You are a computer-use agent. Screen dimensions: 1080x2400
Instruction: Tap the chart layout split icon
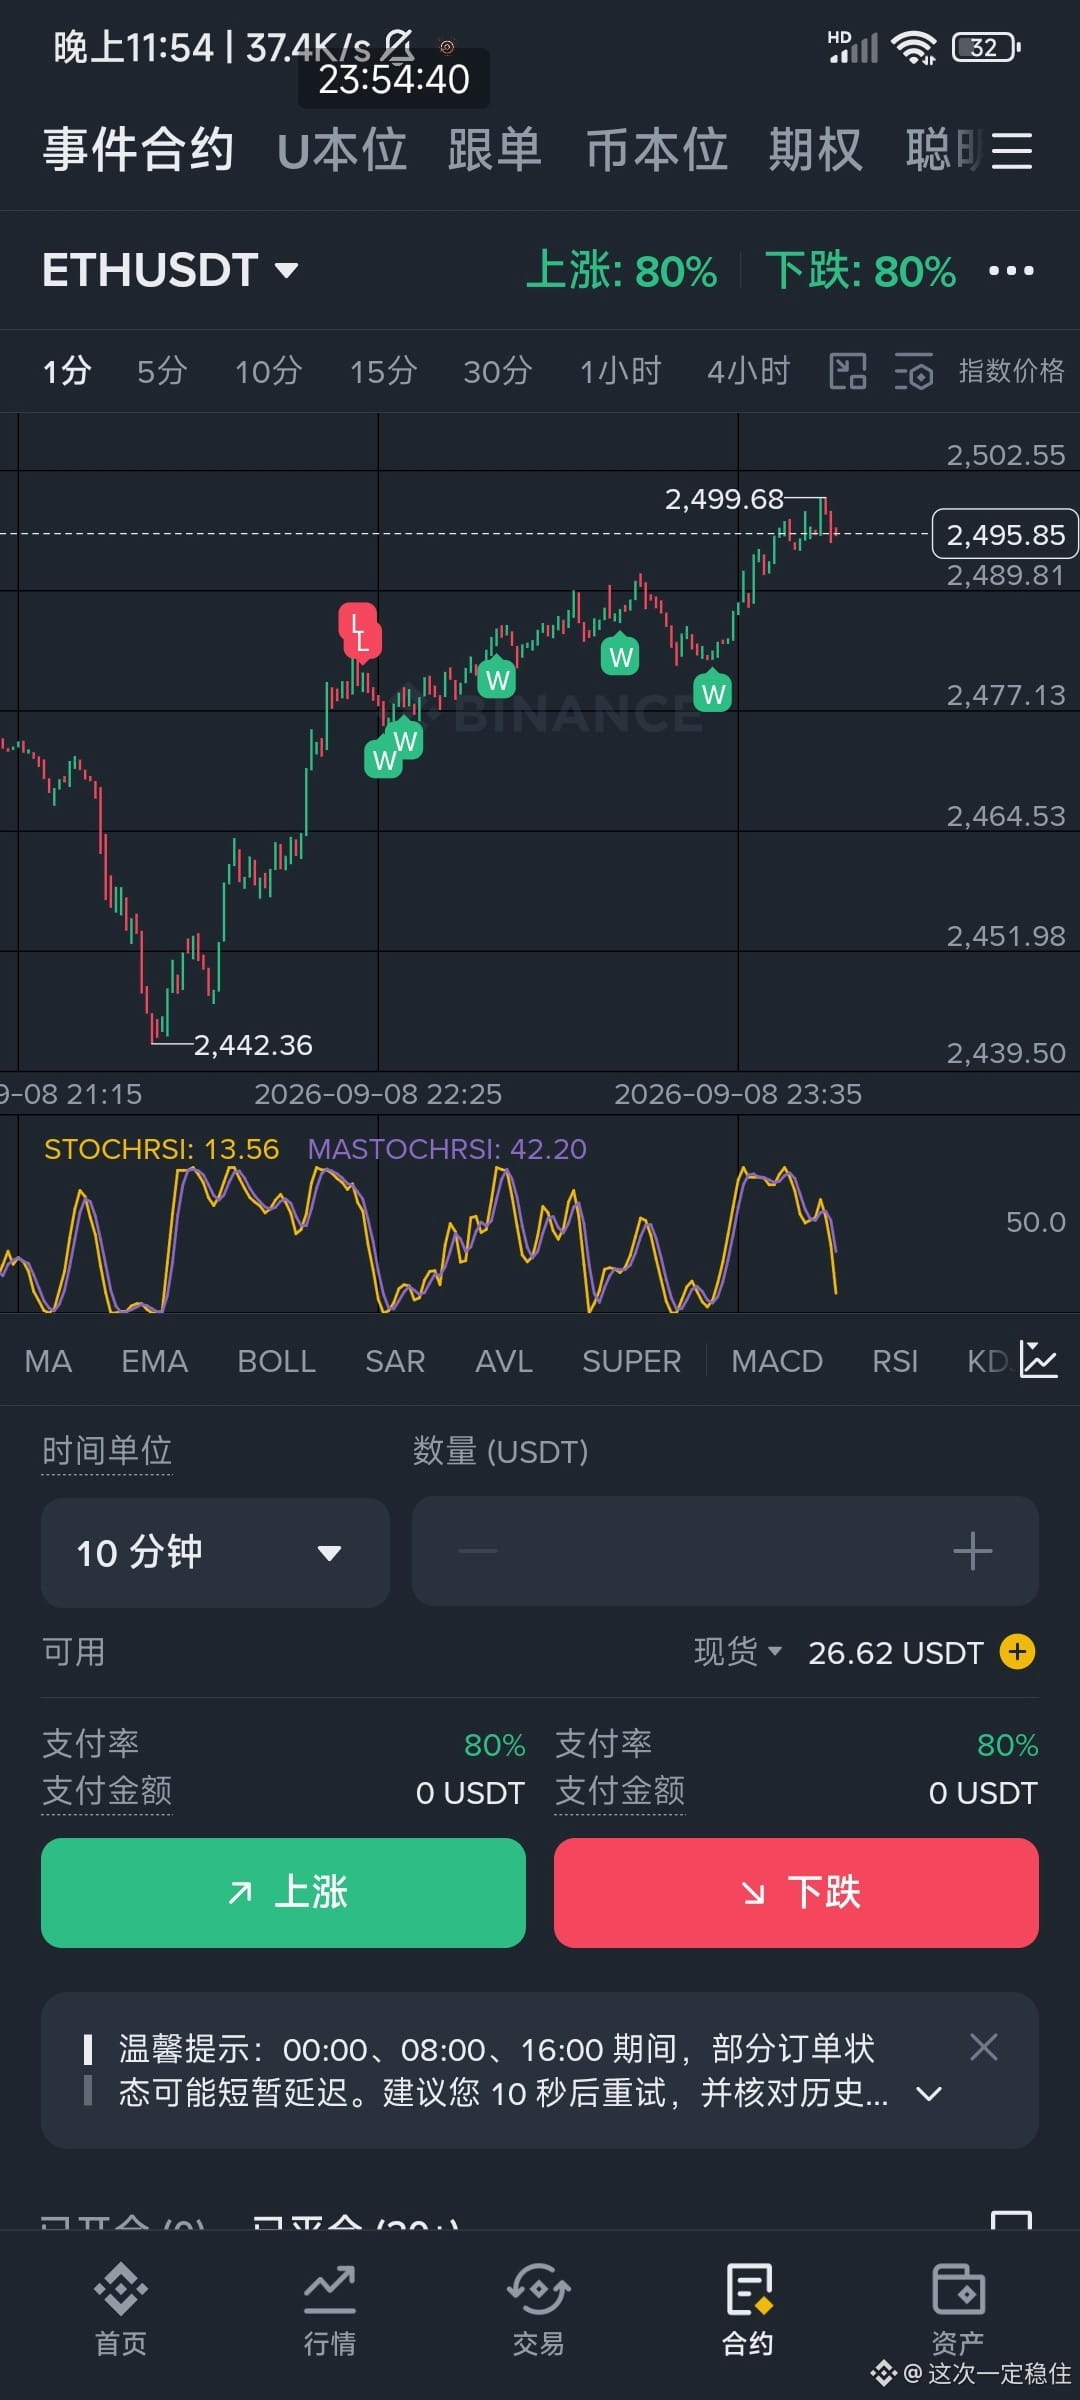[848, 371]
